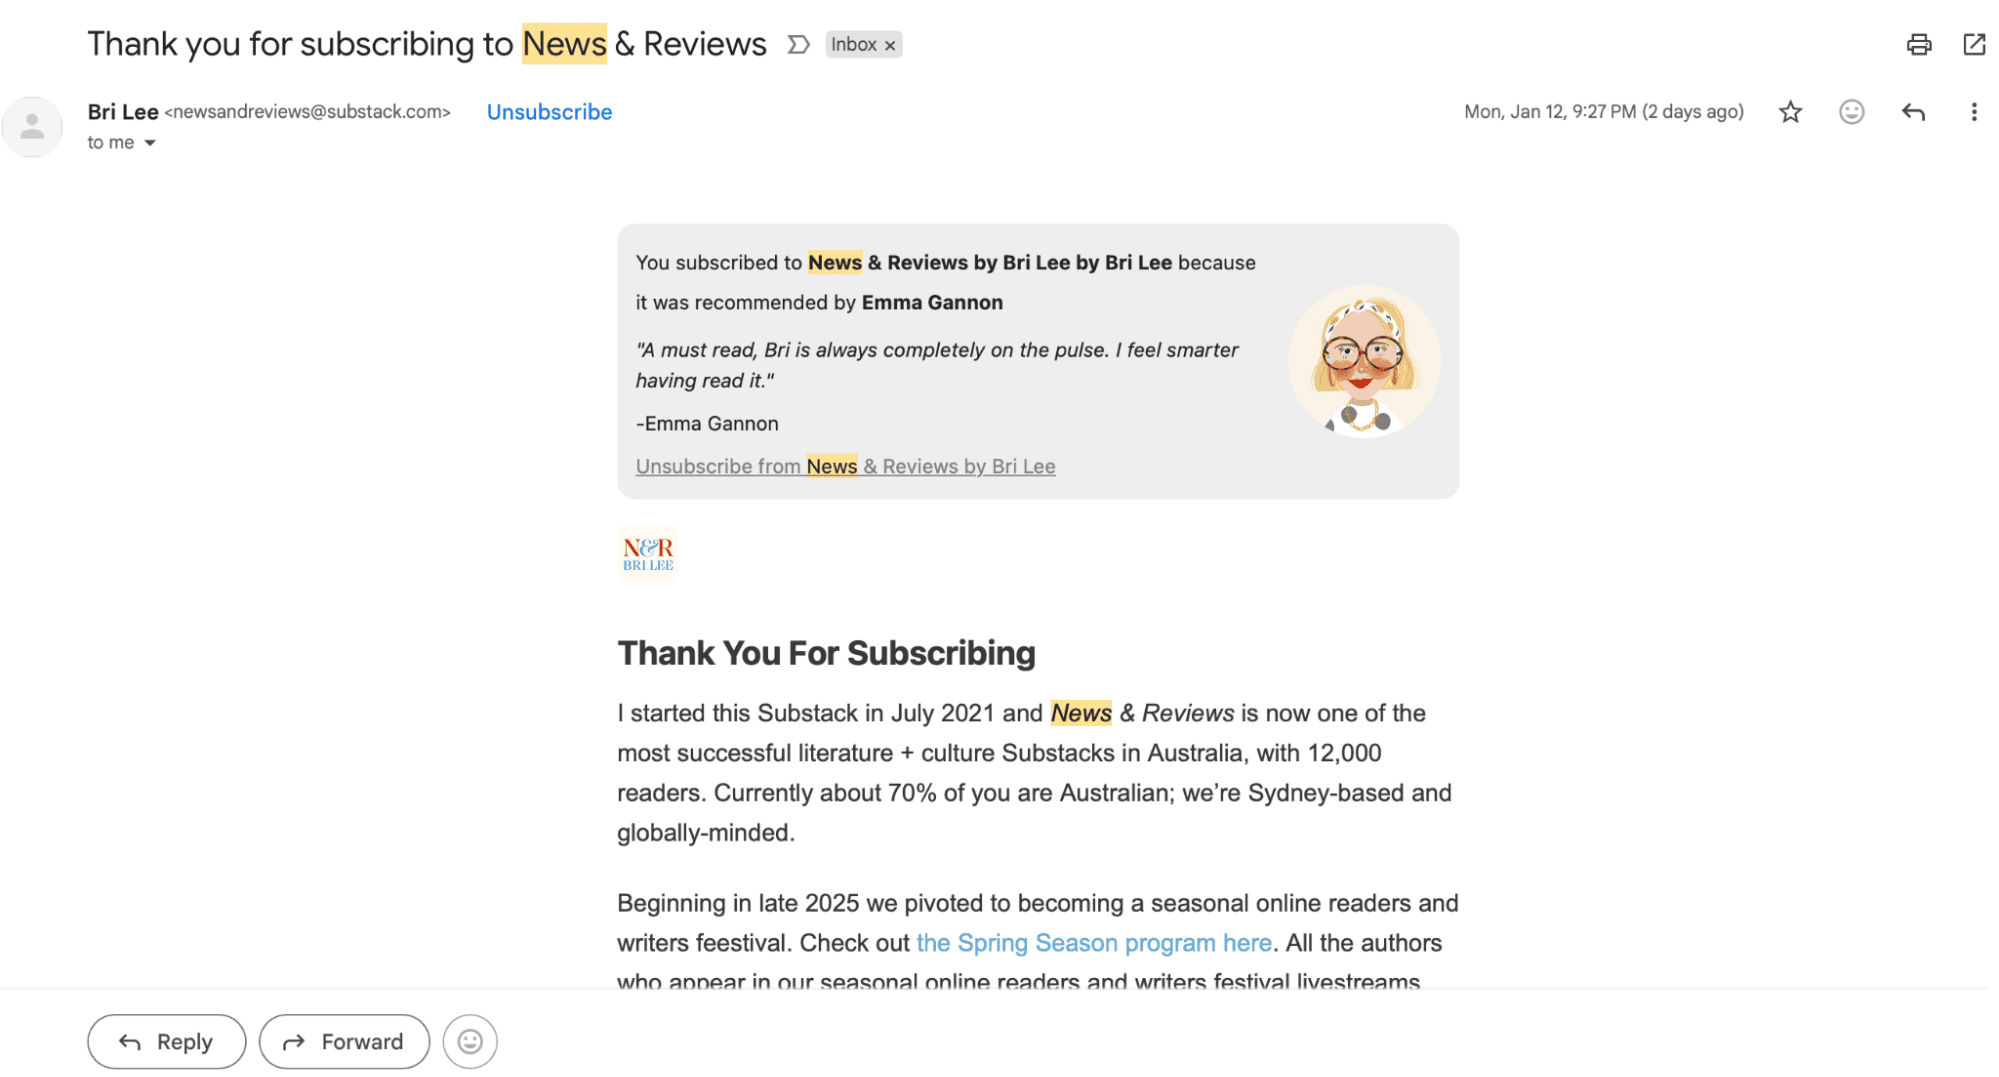Screen dimensions: 1999x1077
Task: Click the smiley reaction icon near Forward
Action: (x=469, y=1041)
